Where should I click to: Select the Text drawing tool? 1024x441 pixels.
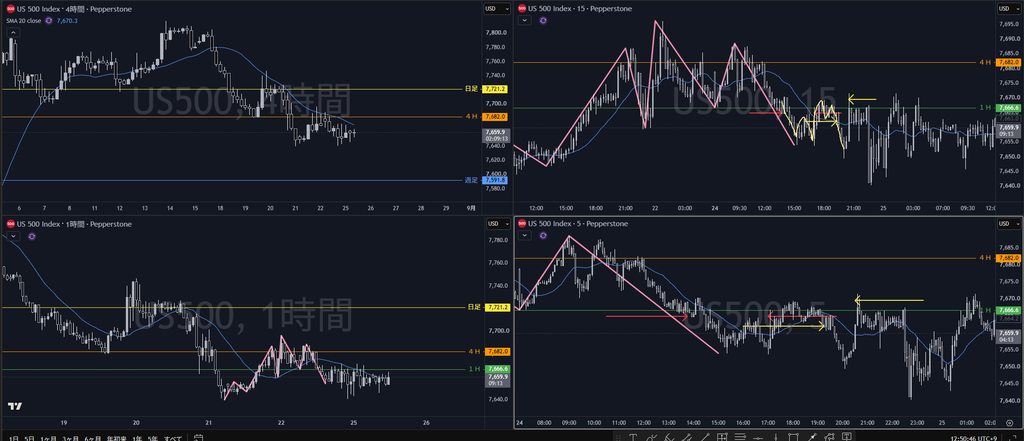click(632, 437)
